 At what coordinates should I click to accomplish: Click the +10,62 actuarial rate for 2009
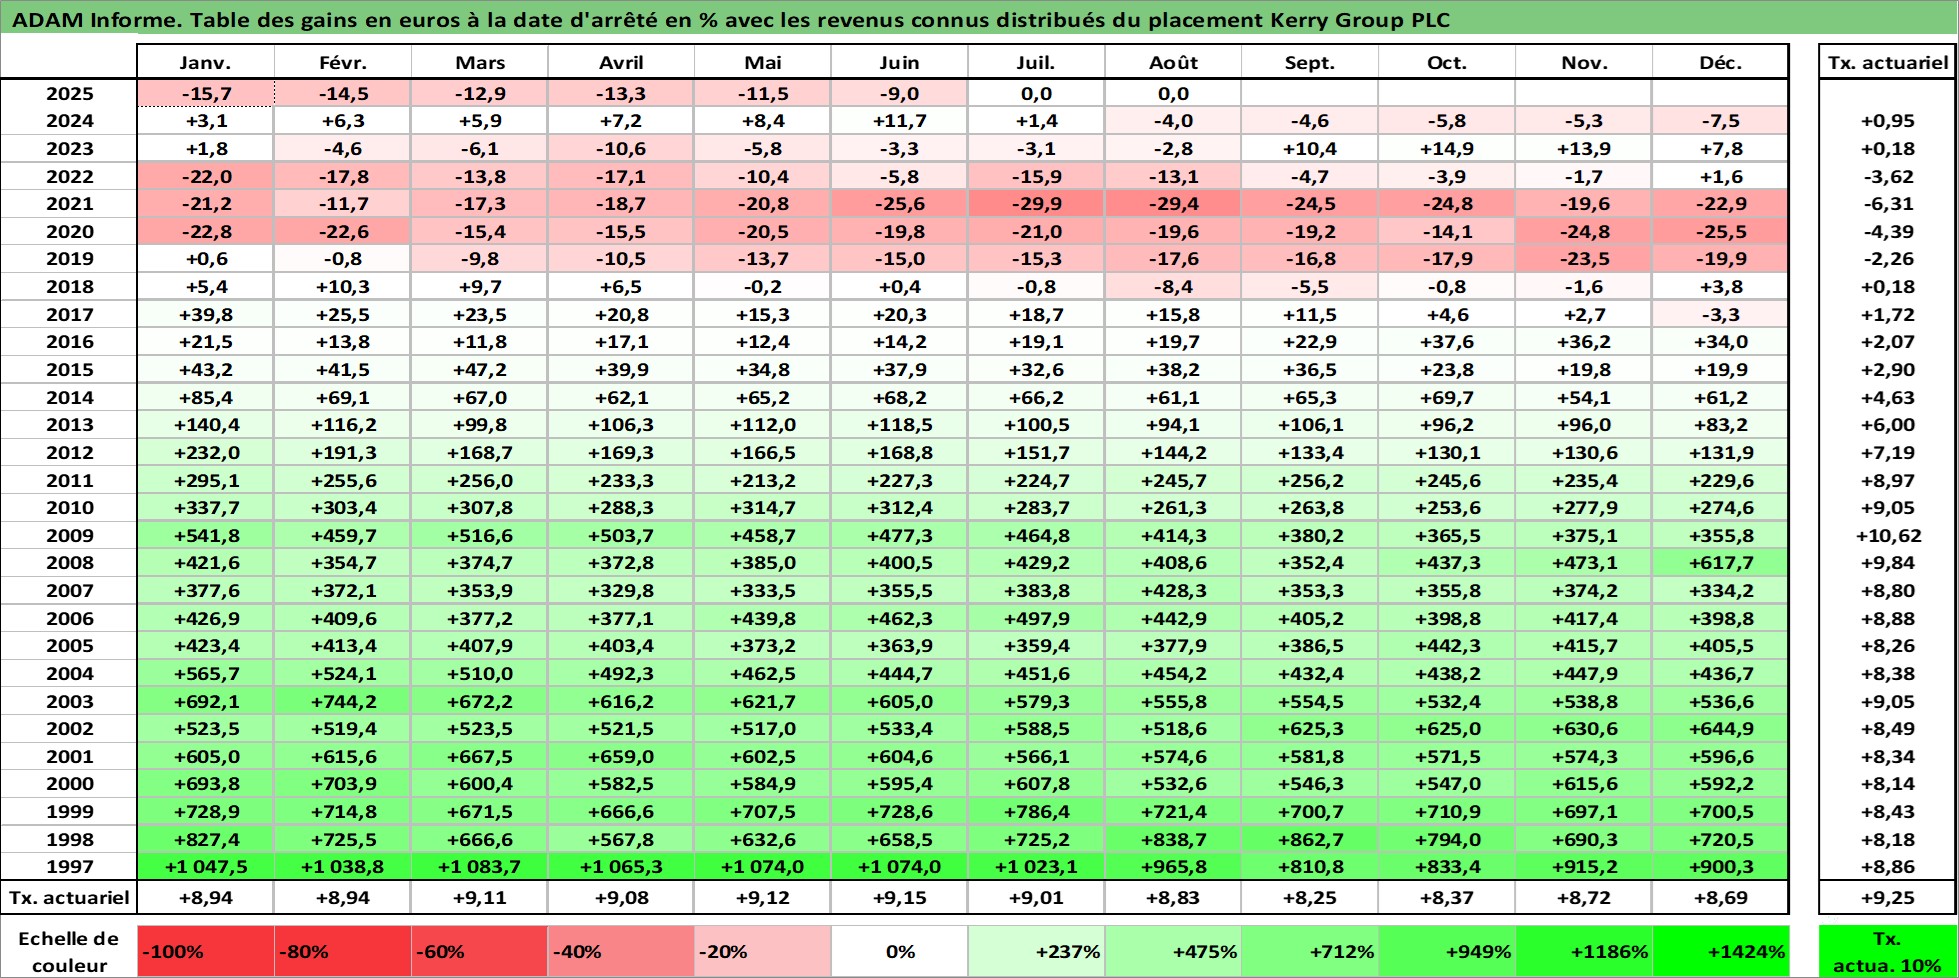[1887, 535]
